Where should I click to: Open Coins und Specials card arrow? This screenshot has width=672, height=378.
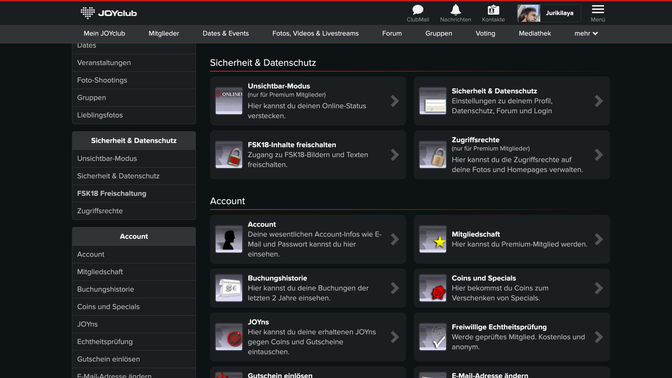(x=599, y=288)
